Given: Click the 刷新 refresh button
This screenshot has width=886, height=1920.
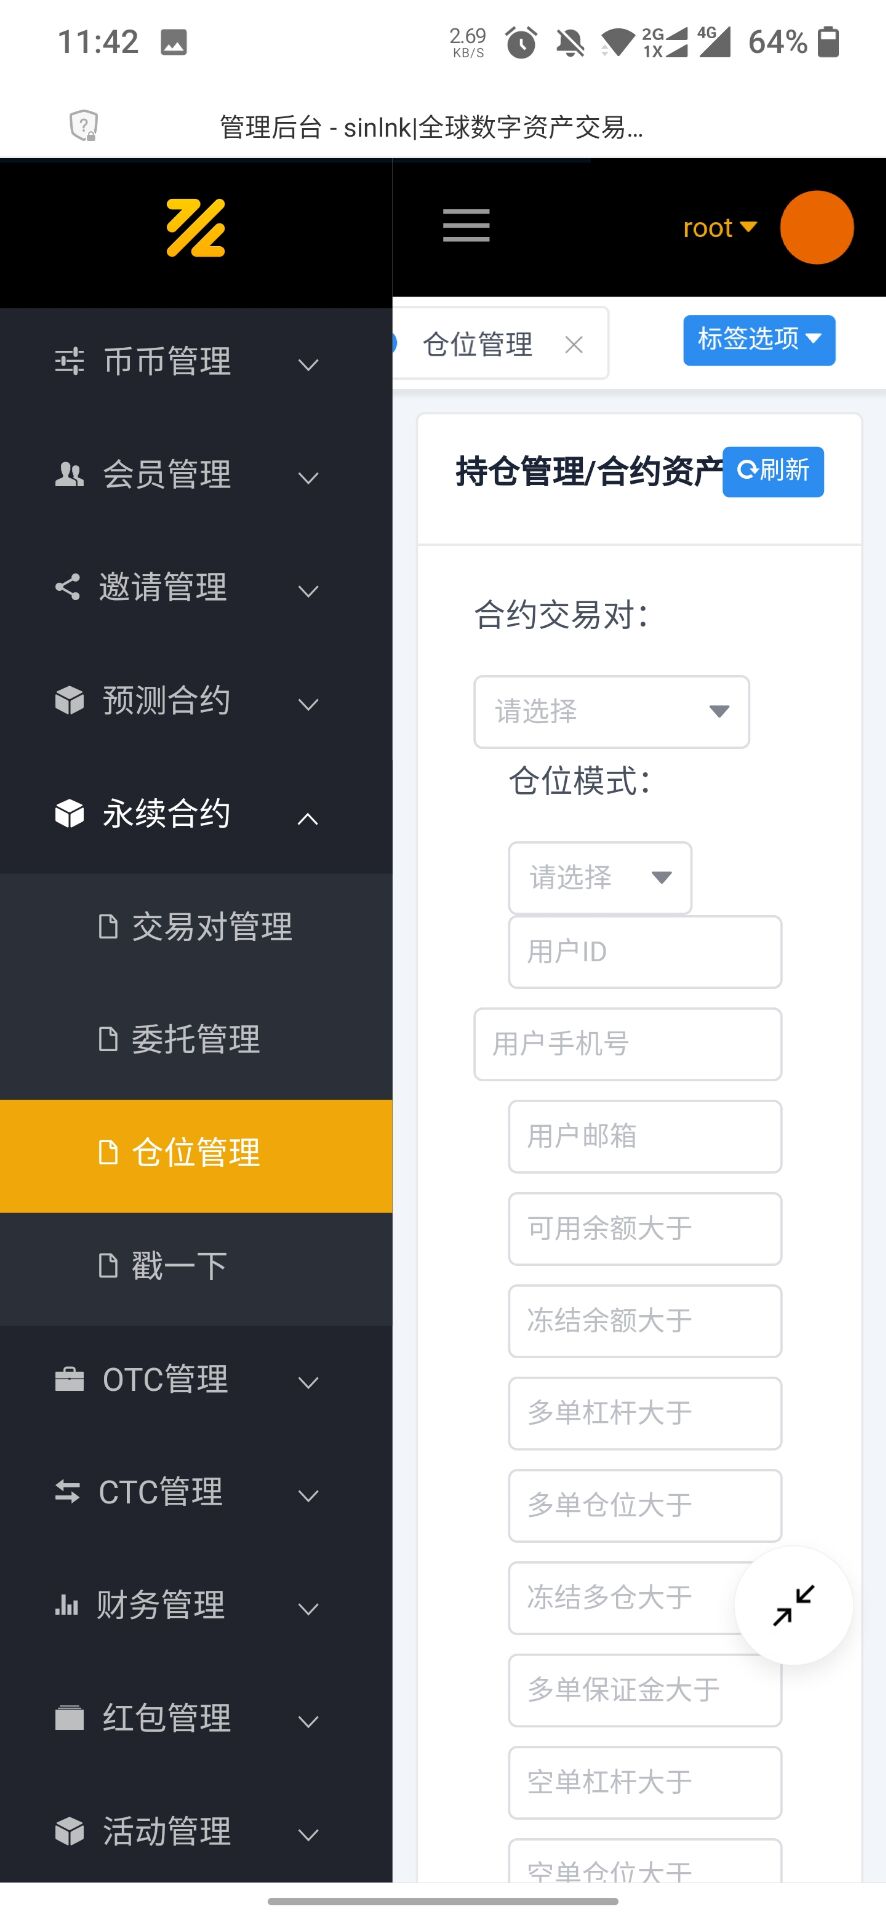Looking at the screenshot, I should click(773, 471).
